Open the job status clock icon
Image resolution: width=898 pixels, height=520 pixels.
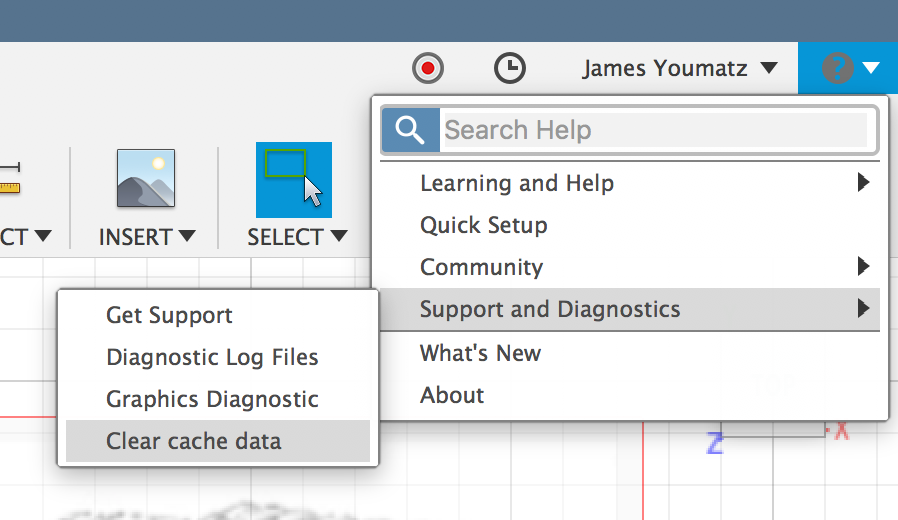(x=510, y=68)
